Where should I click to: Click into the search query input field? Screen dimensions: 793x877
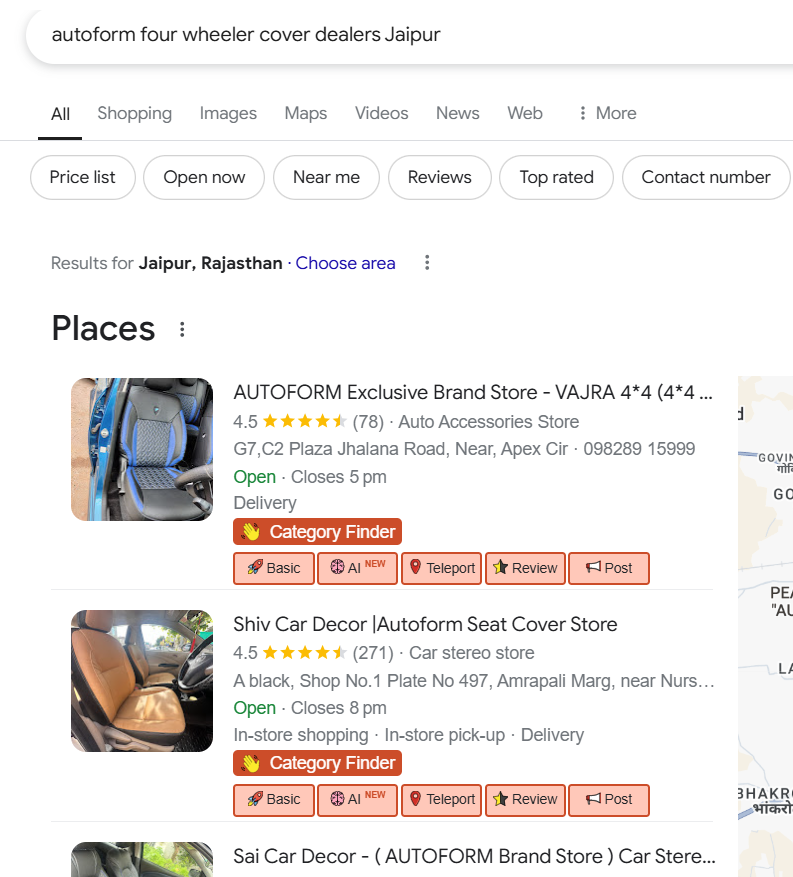tap(400, 35)
